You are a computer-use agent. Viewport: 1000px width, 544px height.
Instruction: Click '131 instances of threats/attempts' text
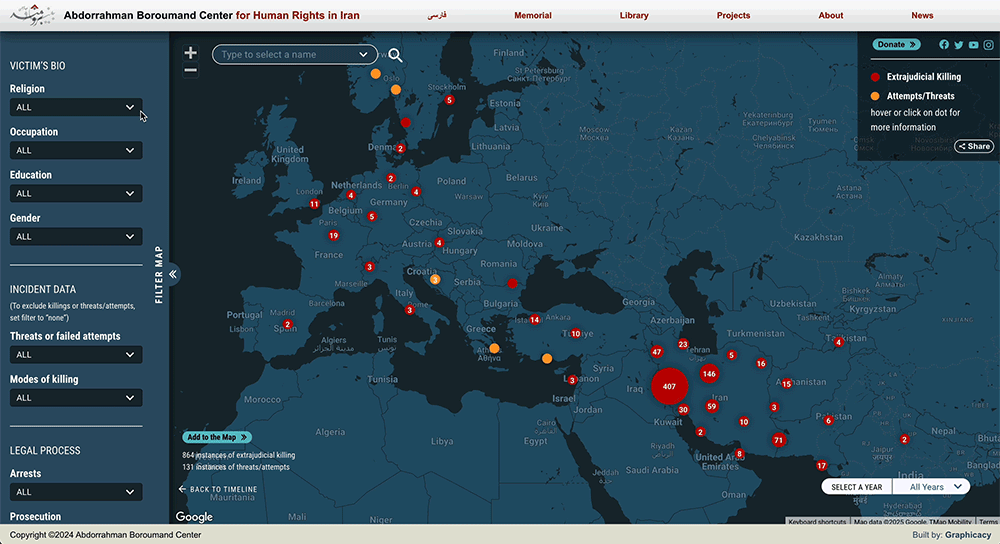coord(236,467)
